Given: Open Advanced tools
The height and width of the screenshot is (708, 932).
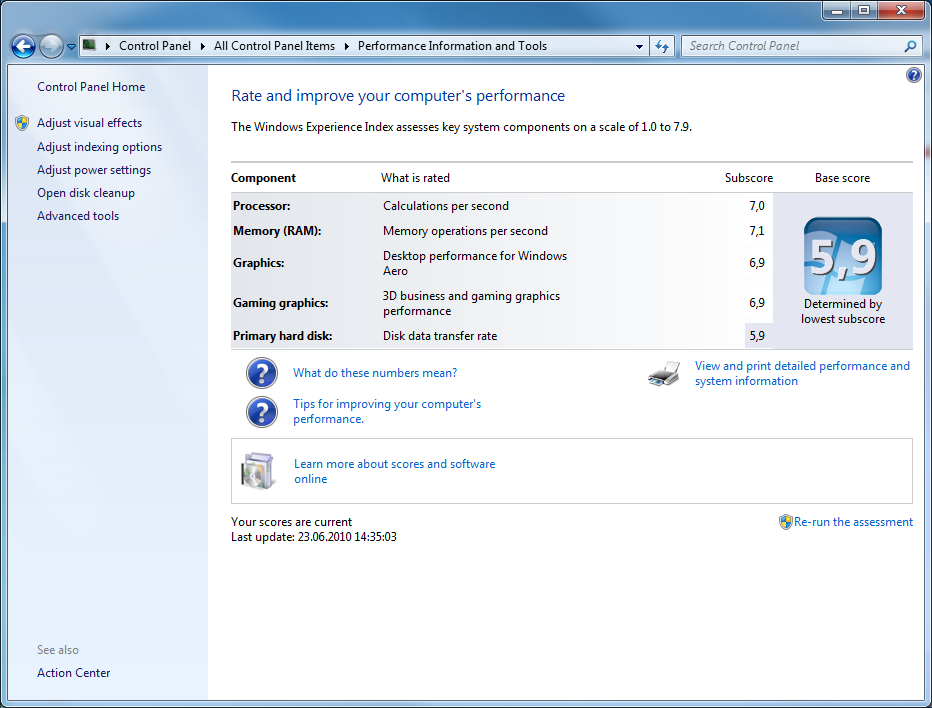Looking at the screenshot, I should click(x=78, y=216).
